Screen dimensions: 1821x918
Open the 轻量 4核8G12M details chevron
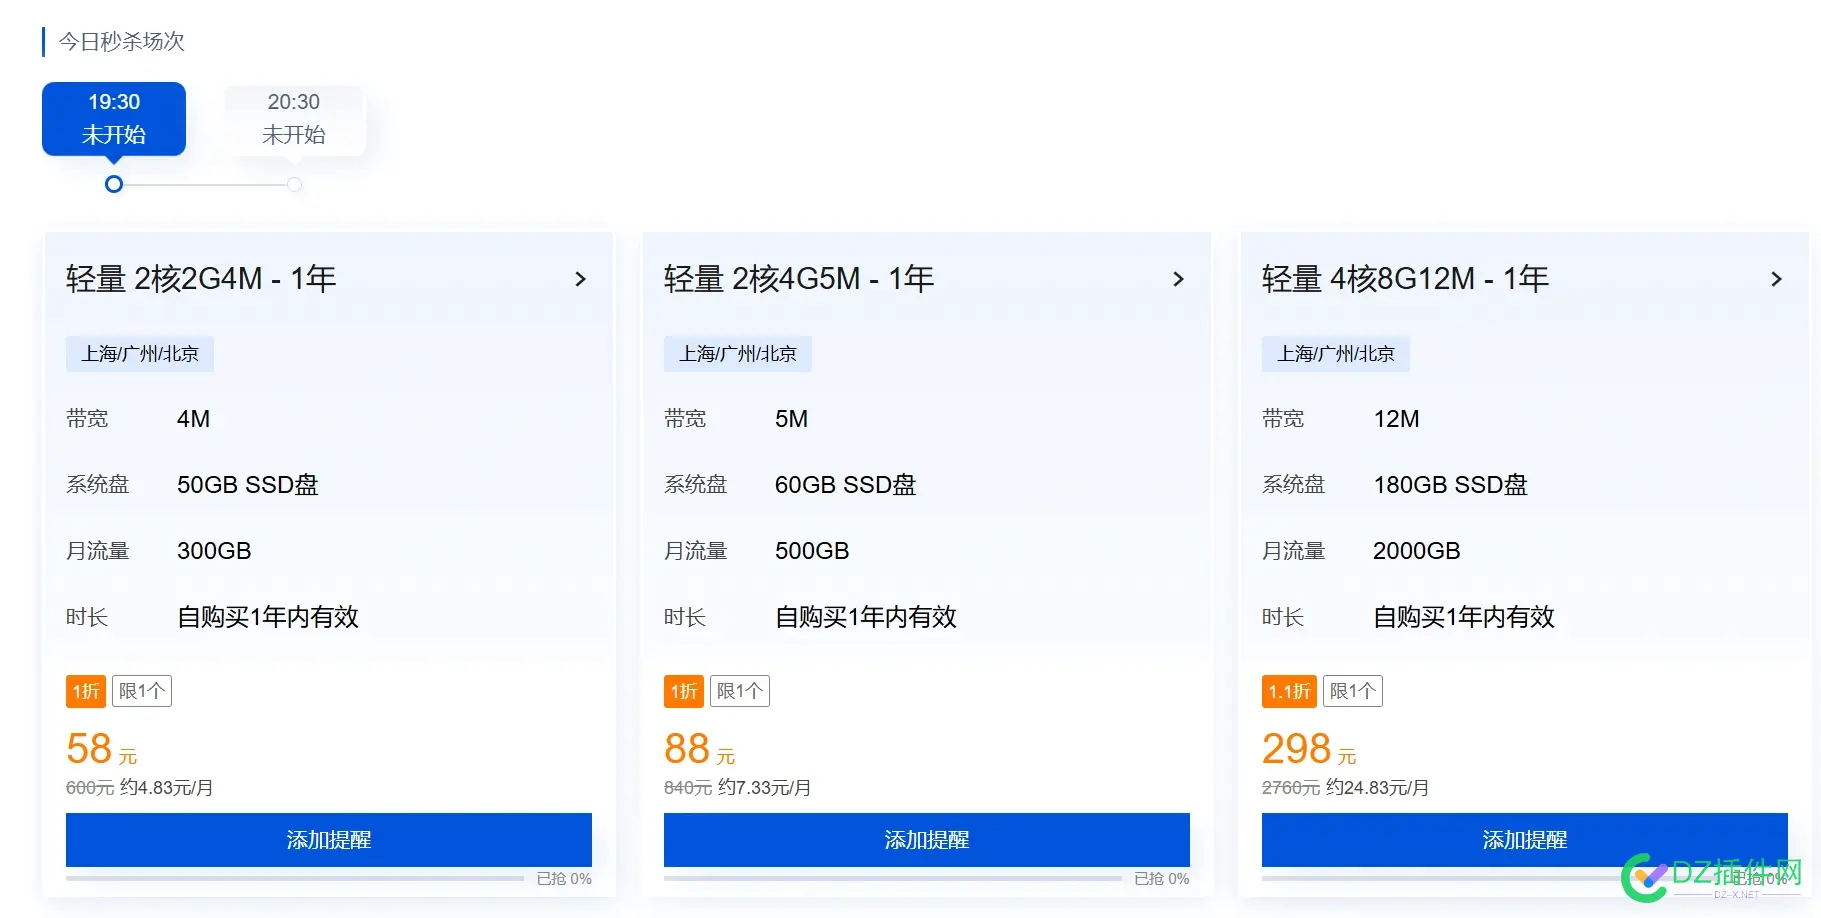1777,279
